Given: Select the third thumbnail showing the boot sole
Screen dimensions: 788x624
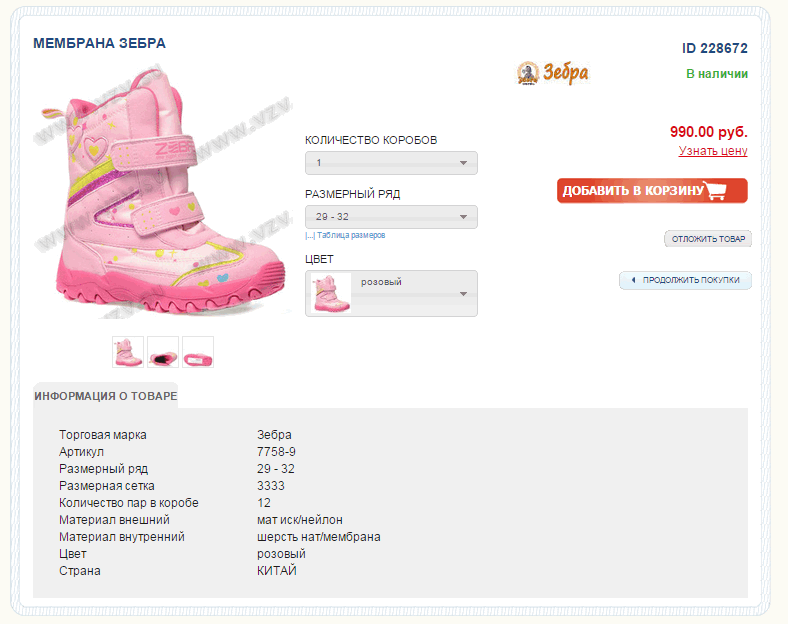Looking at the screenshot, I should pos(198,352).
